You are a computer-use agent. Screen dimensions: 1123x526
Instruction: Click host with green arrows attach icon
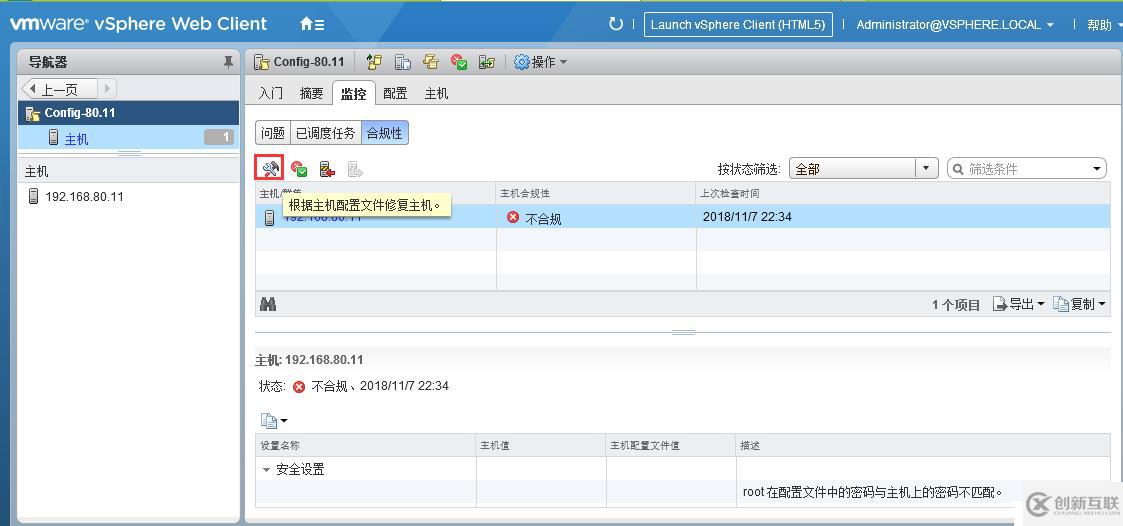(487, 62)
